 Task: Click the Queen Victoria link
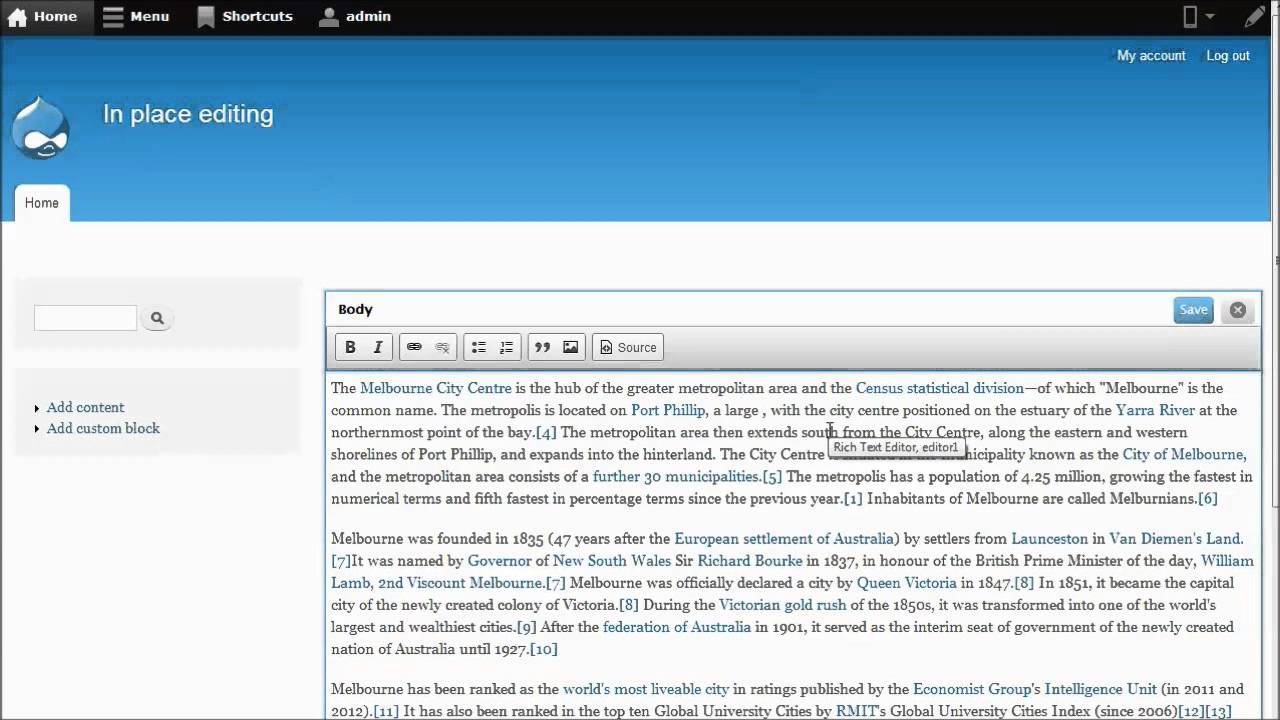click(x=907, y=582)
